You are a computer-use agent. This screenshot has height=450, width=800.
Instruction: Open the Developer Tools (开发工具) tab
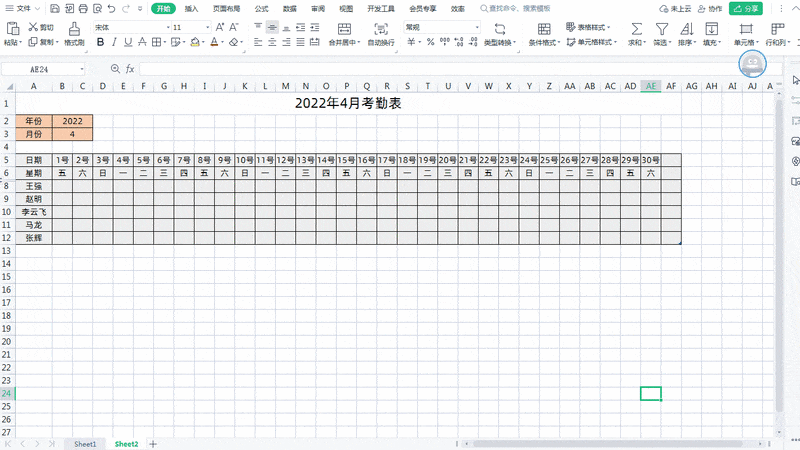pyautogui.click(x=381, y=9)
